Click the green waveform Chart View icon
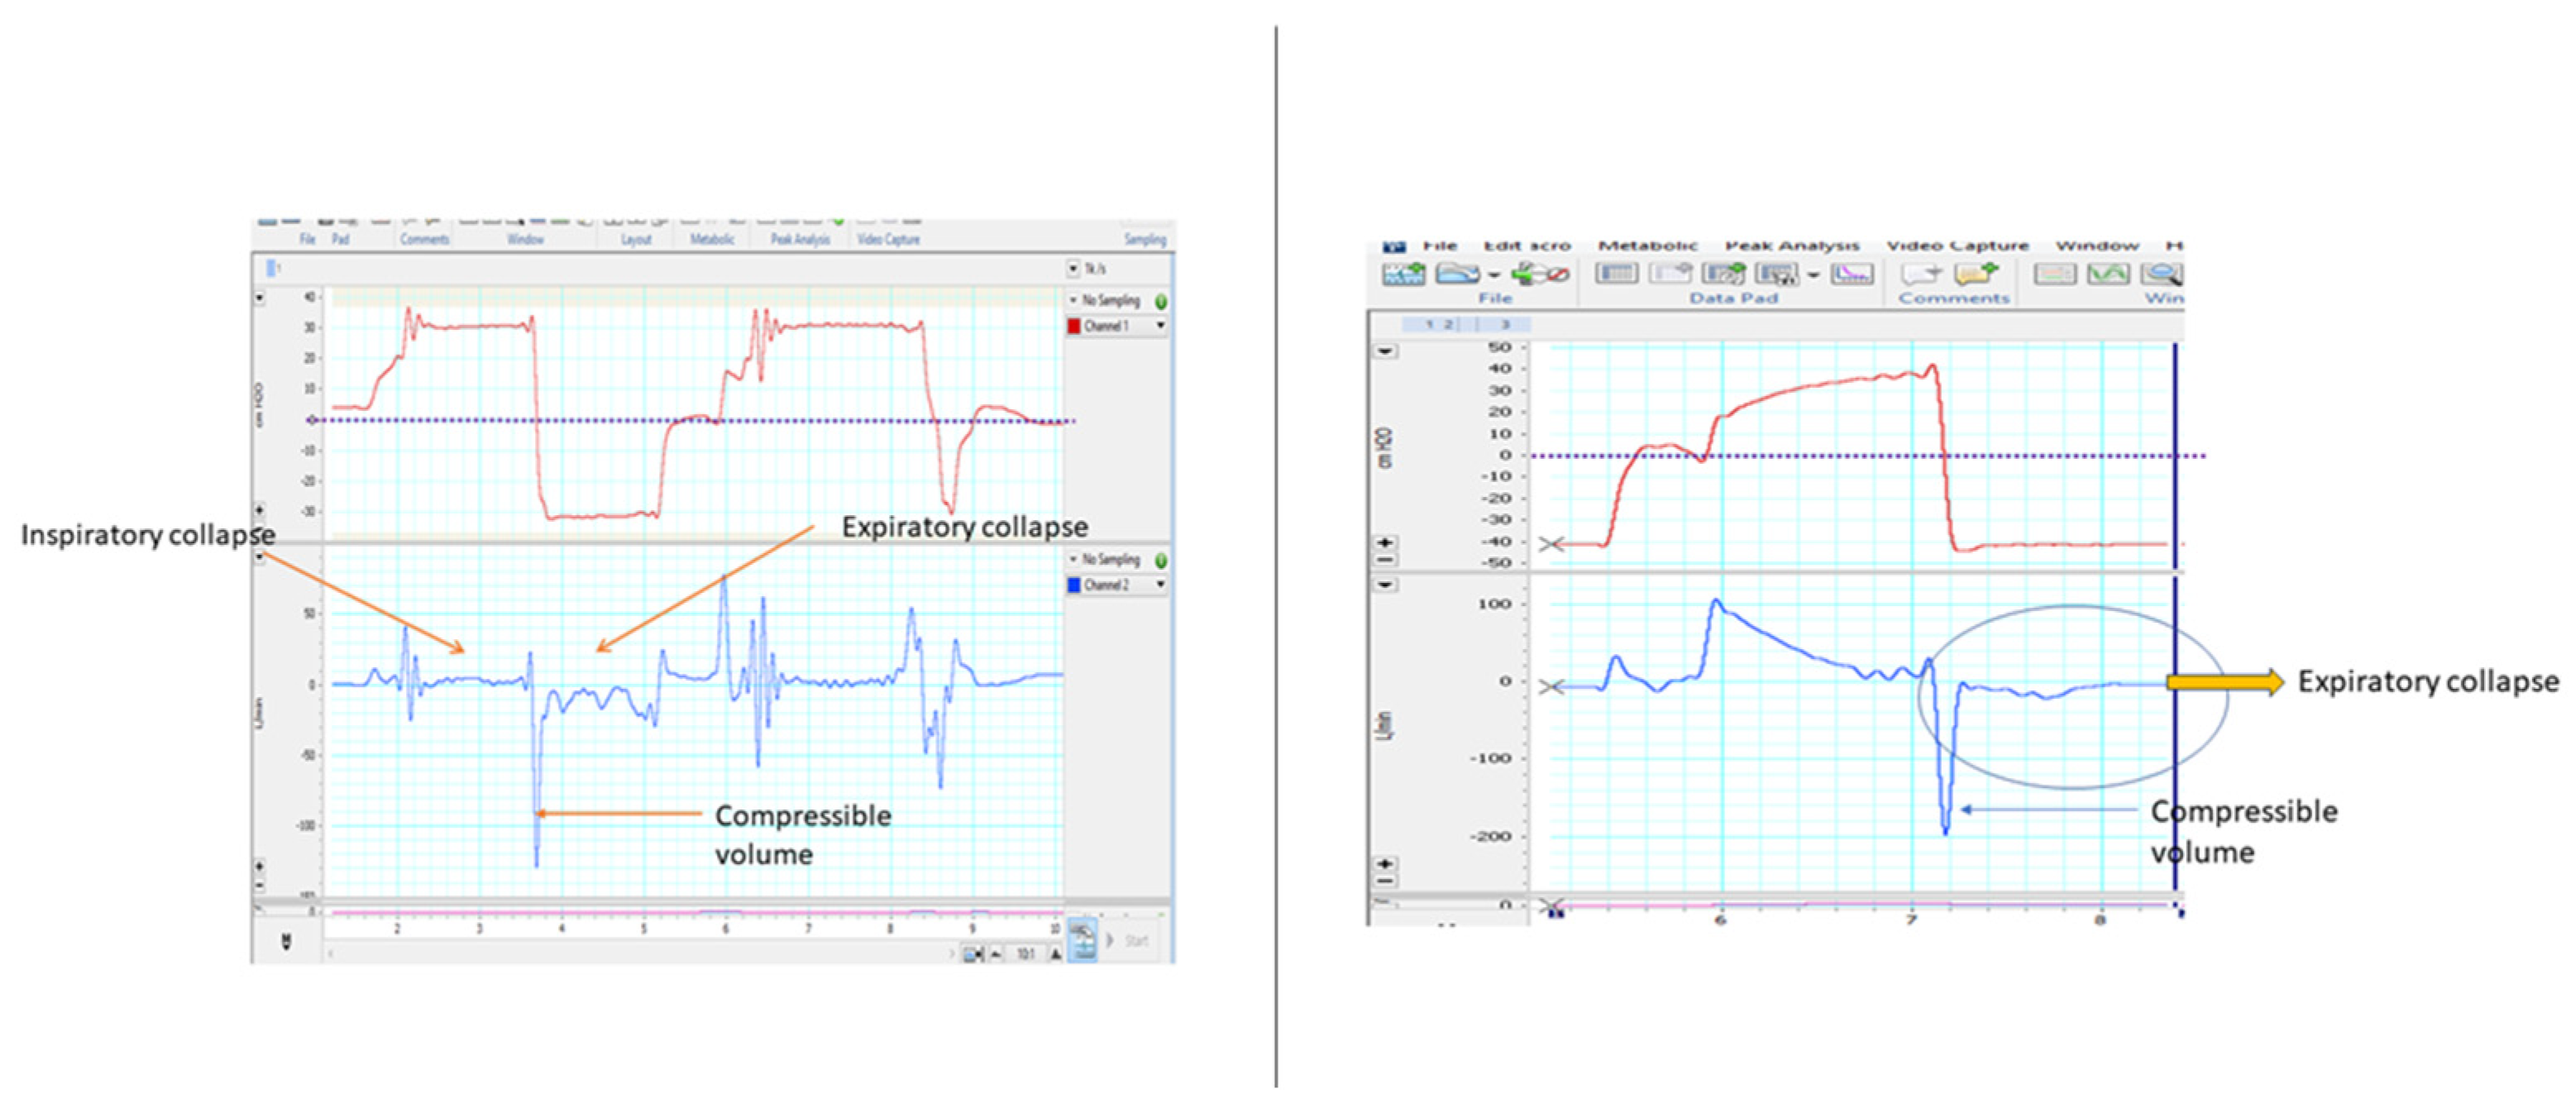This screenshot has height=1108, width=2576. [x=2108, y=273]
